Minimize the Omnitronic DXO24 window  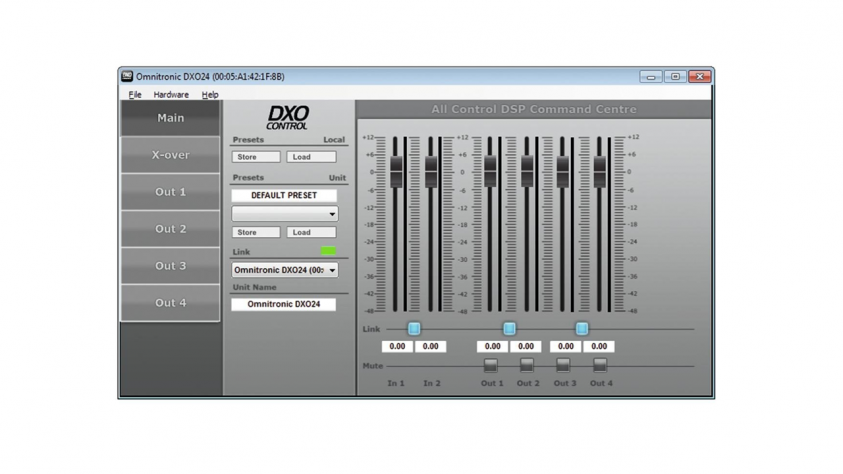651,77
